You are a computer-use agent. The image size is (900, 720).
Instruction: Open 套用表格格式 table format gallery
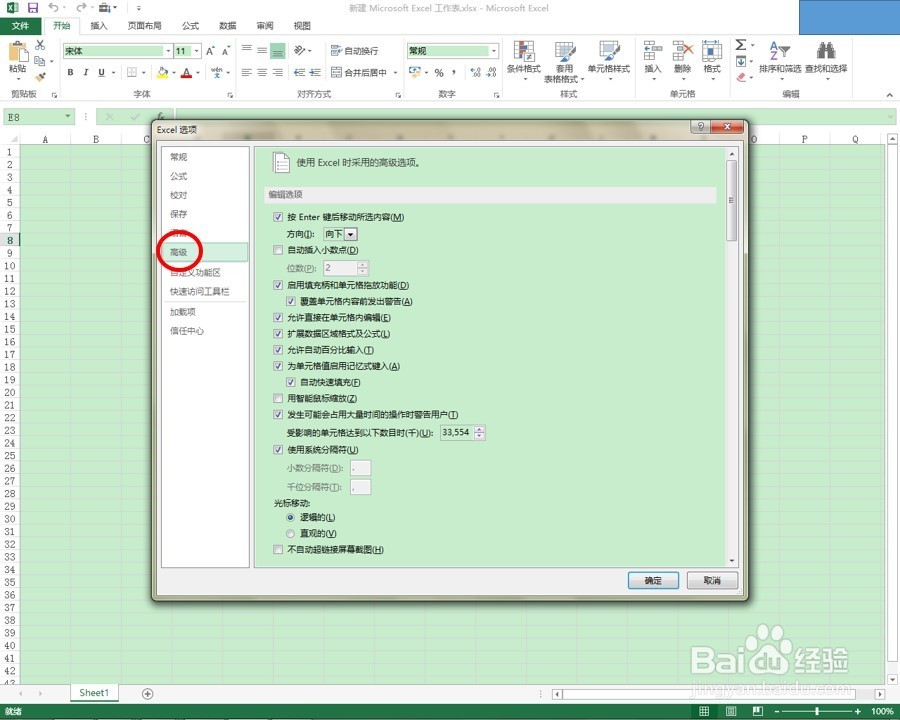[564, 61]
